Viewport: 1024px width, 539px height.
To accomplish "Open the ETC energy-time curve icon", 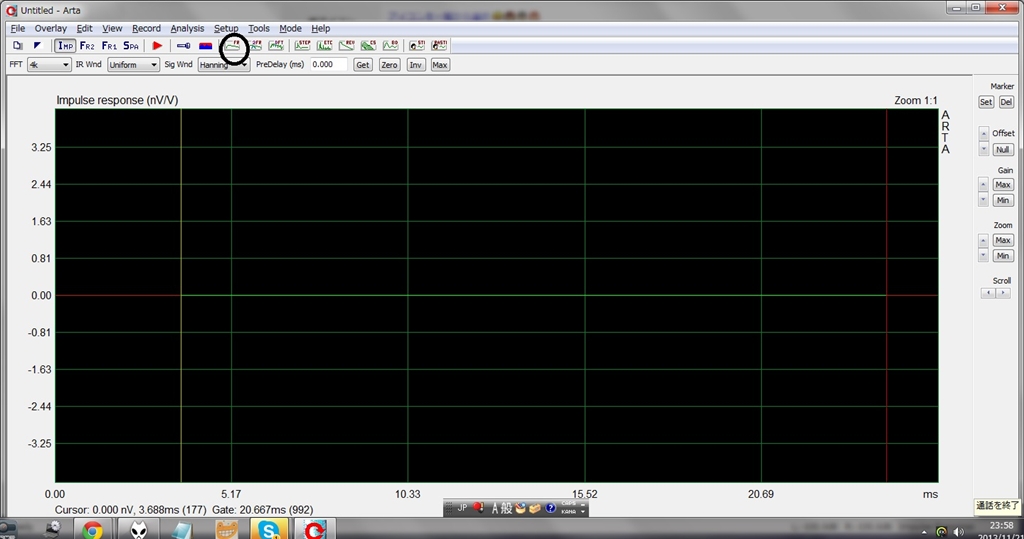I will [325, 46].
